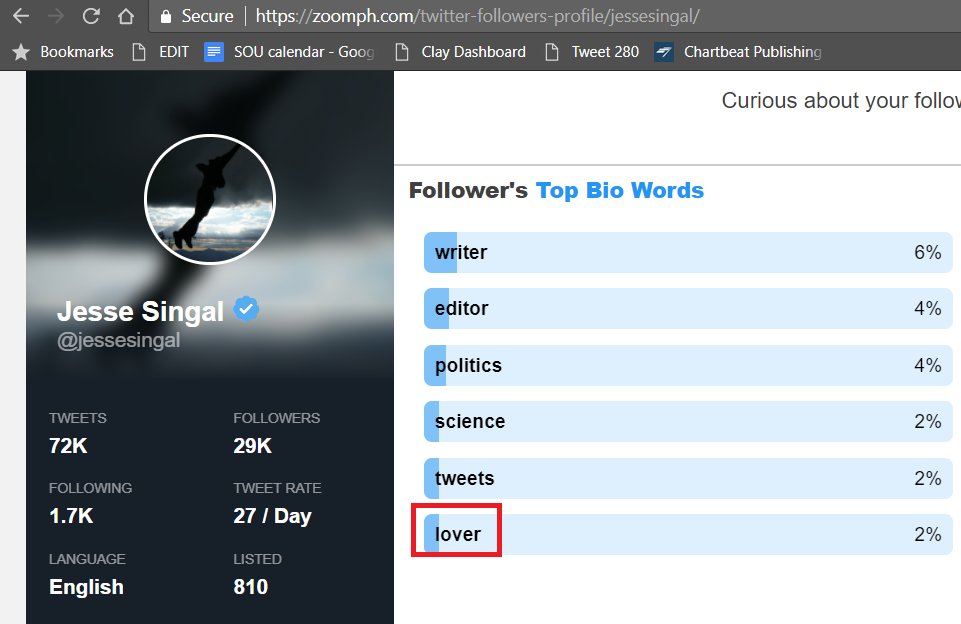Open the Bookmarks star item
961x624 pixels.
click(63, 52)
